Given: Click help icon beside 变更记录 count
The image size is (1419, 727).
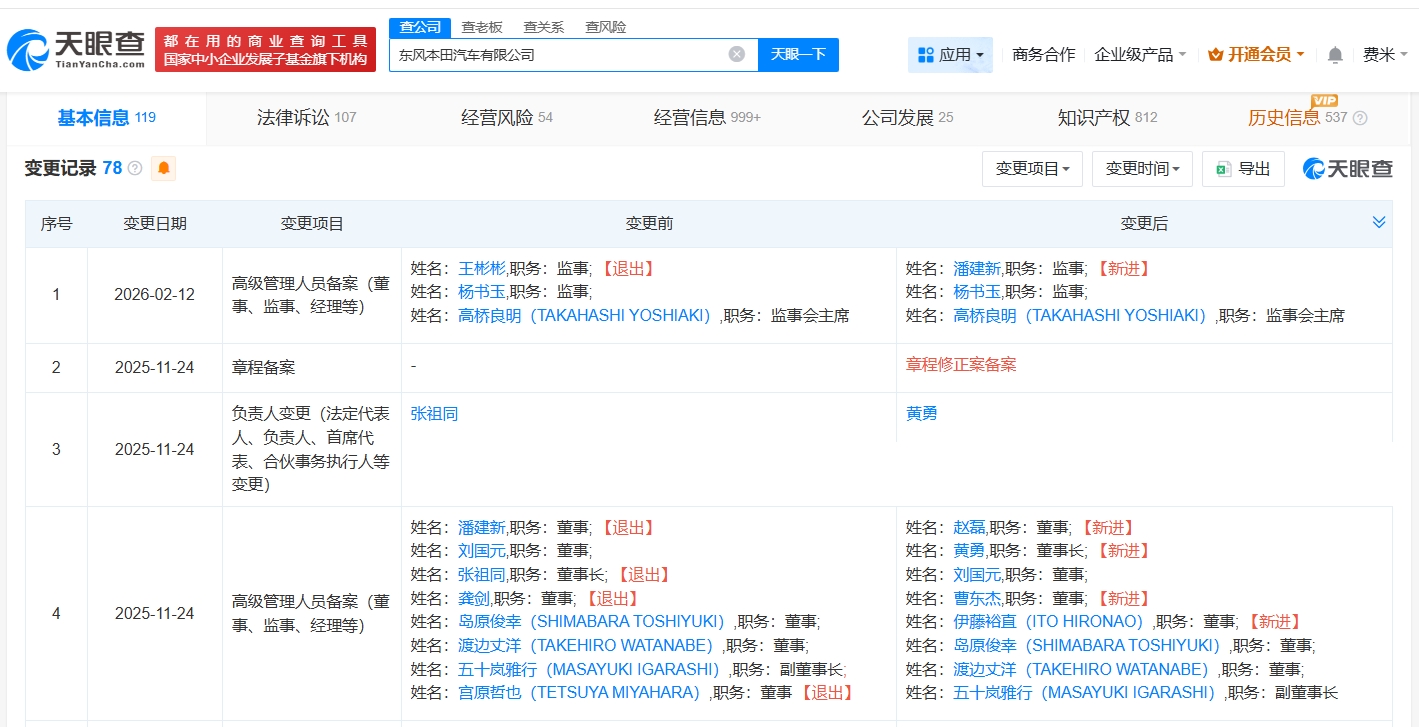Looking at the screenshot, I should click(135, 168).
